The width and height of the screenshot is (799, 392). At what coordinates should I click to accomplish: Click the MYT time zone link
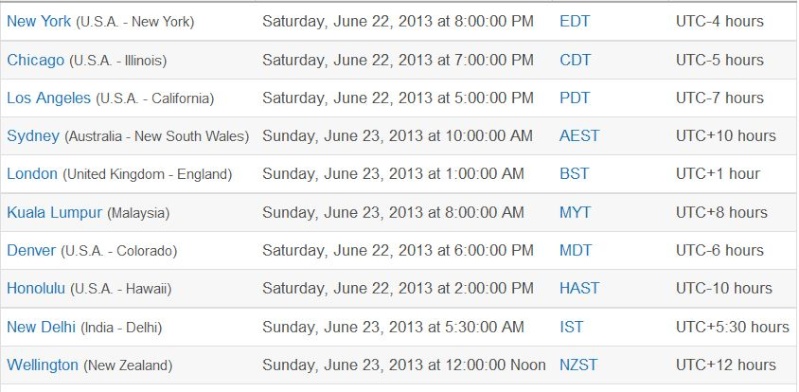click(x=575, y=213)
